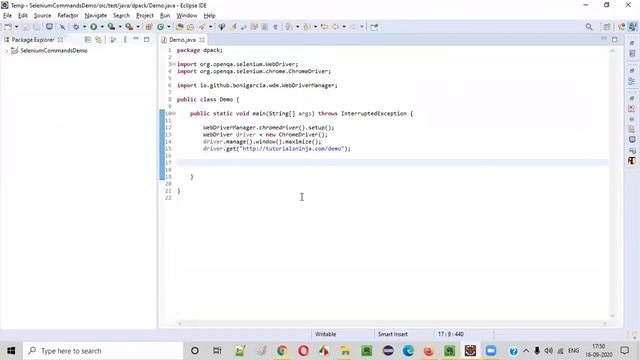640x360 pixels.
Task: Click Collapse All in Package Explorer
Action: pos(88,40)
